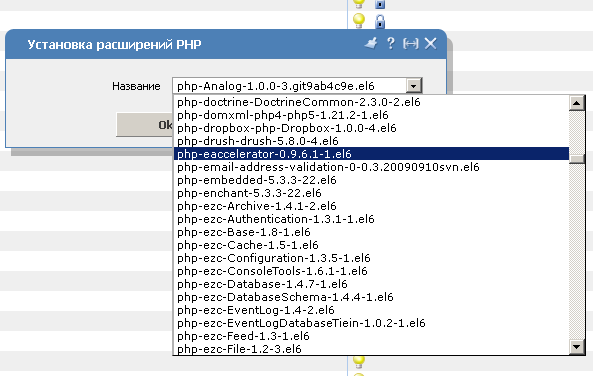Select php-ezc-EventLogDatabaseTiein-1.0.2-1.el6
The image size is (593, 376).
371,323
